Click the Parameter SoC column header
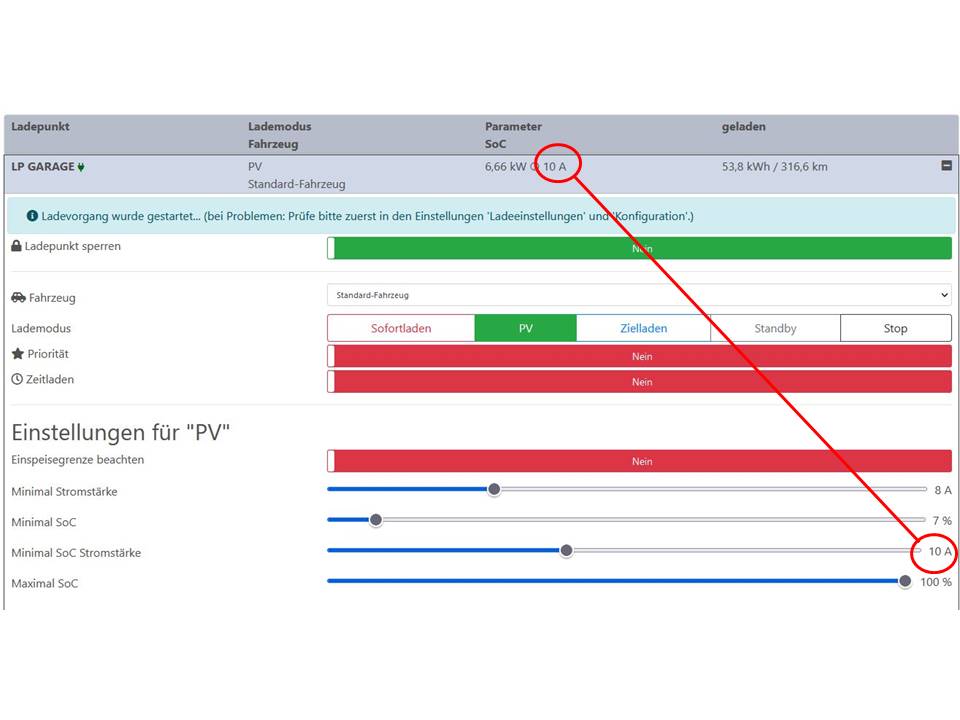This screenshot has width=960, height=720. 513,135
